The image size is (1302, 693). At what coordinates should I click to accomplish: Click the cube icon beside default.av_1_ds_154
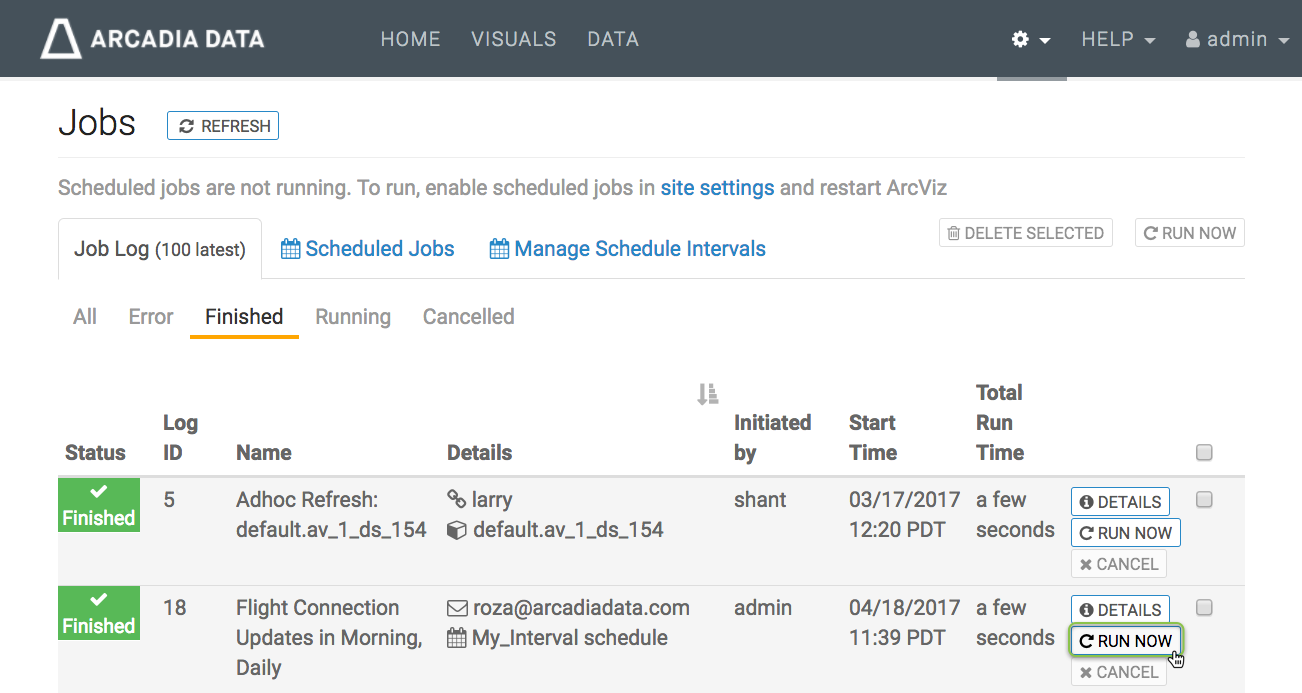tap(456, 530)
